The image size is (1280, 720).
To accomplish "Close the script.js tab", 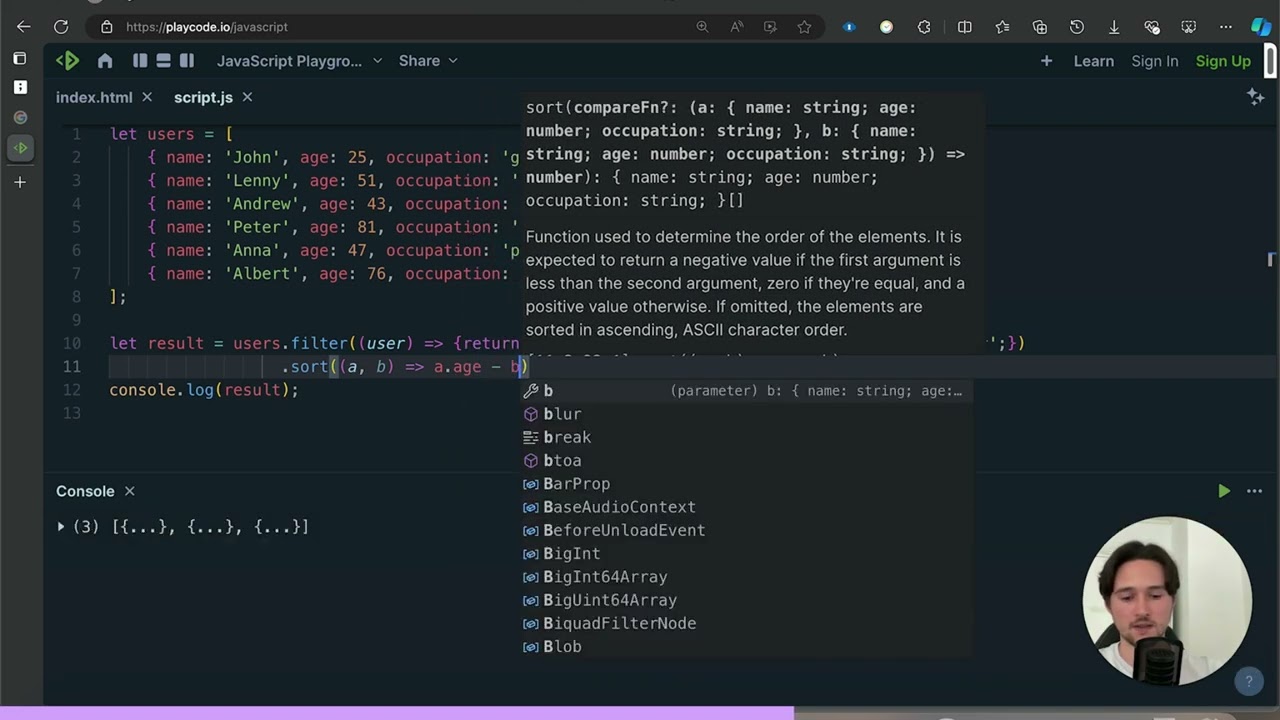I will 247,97.
